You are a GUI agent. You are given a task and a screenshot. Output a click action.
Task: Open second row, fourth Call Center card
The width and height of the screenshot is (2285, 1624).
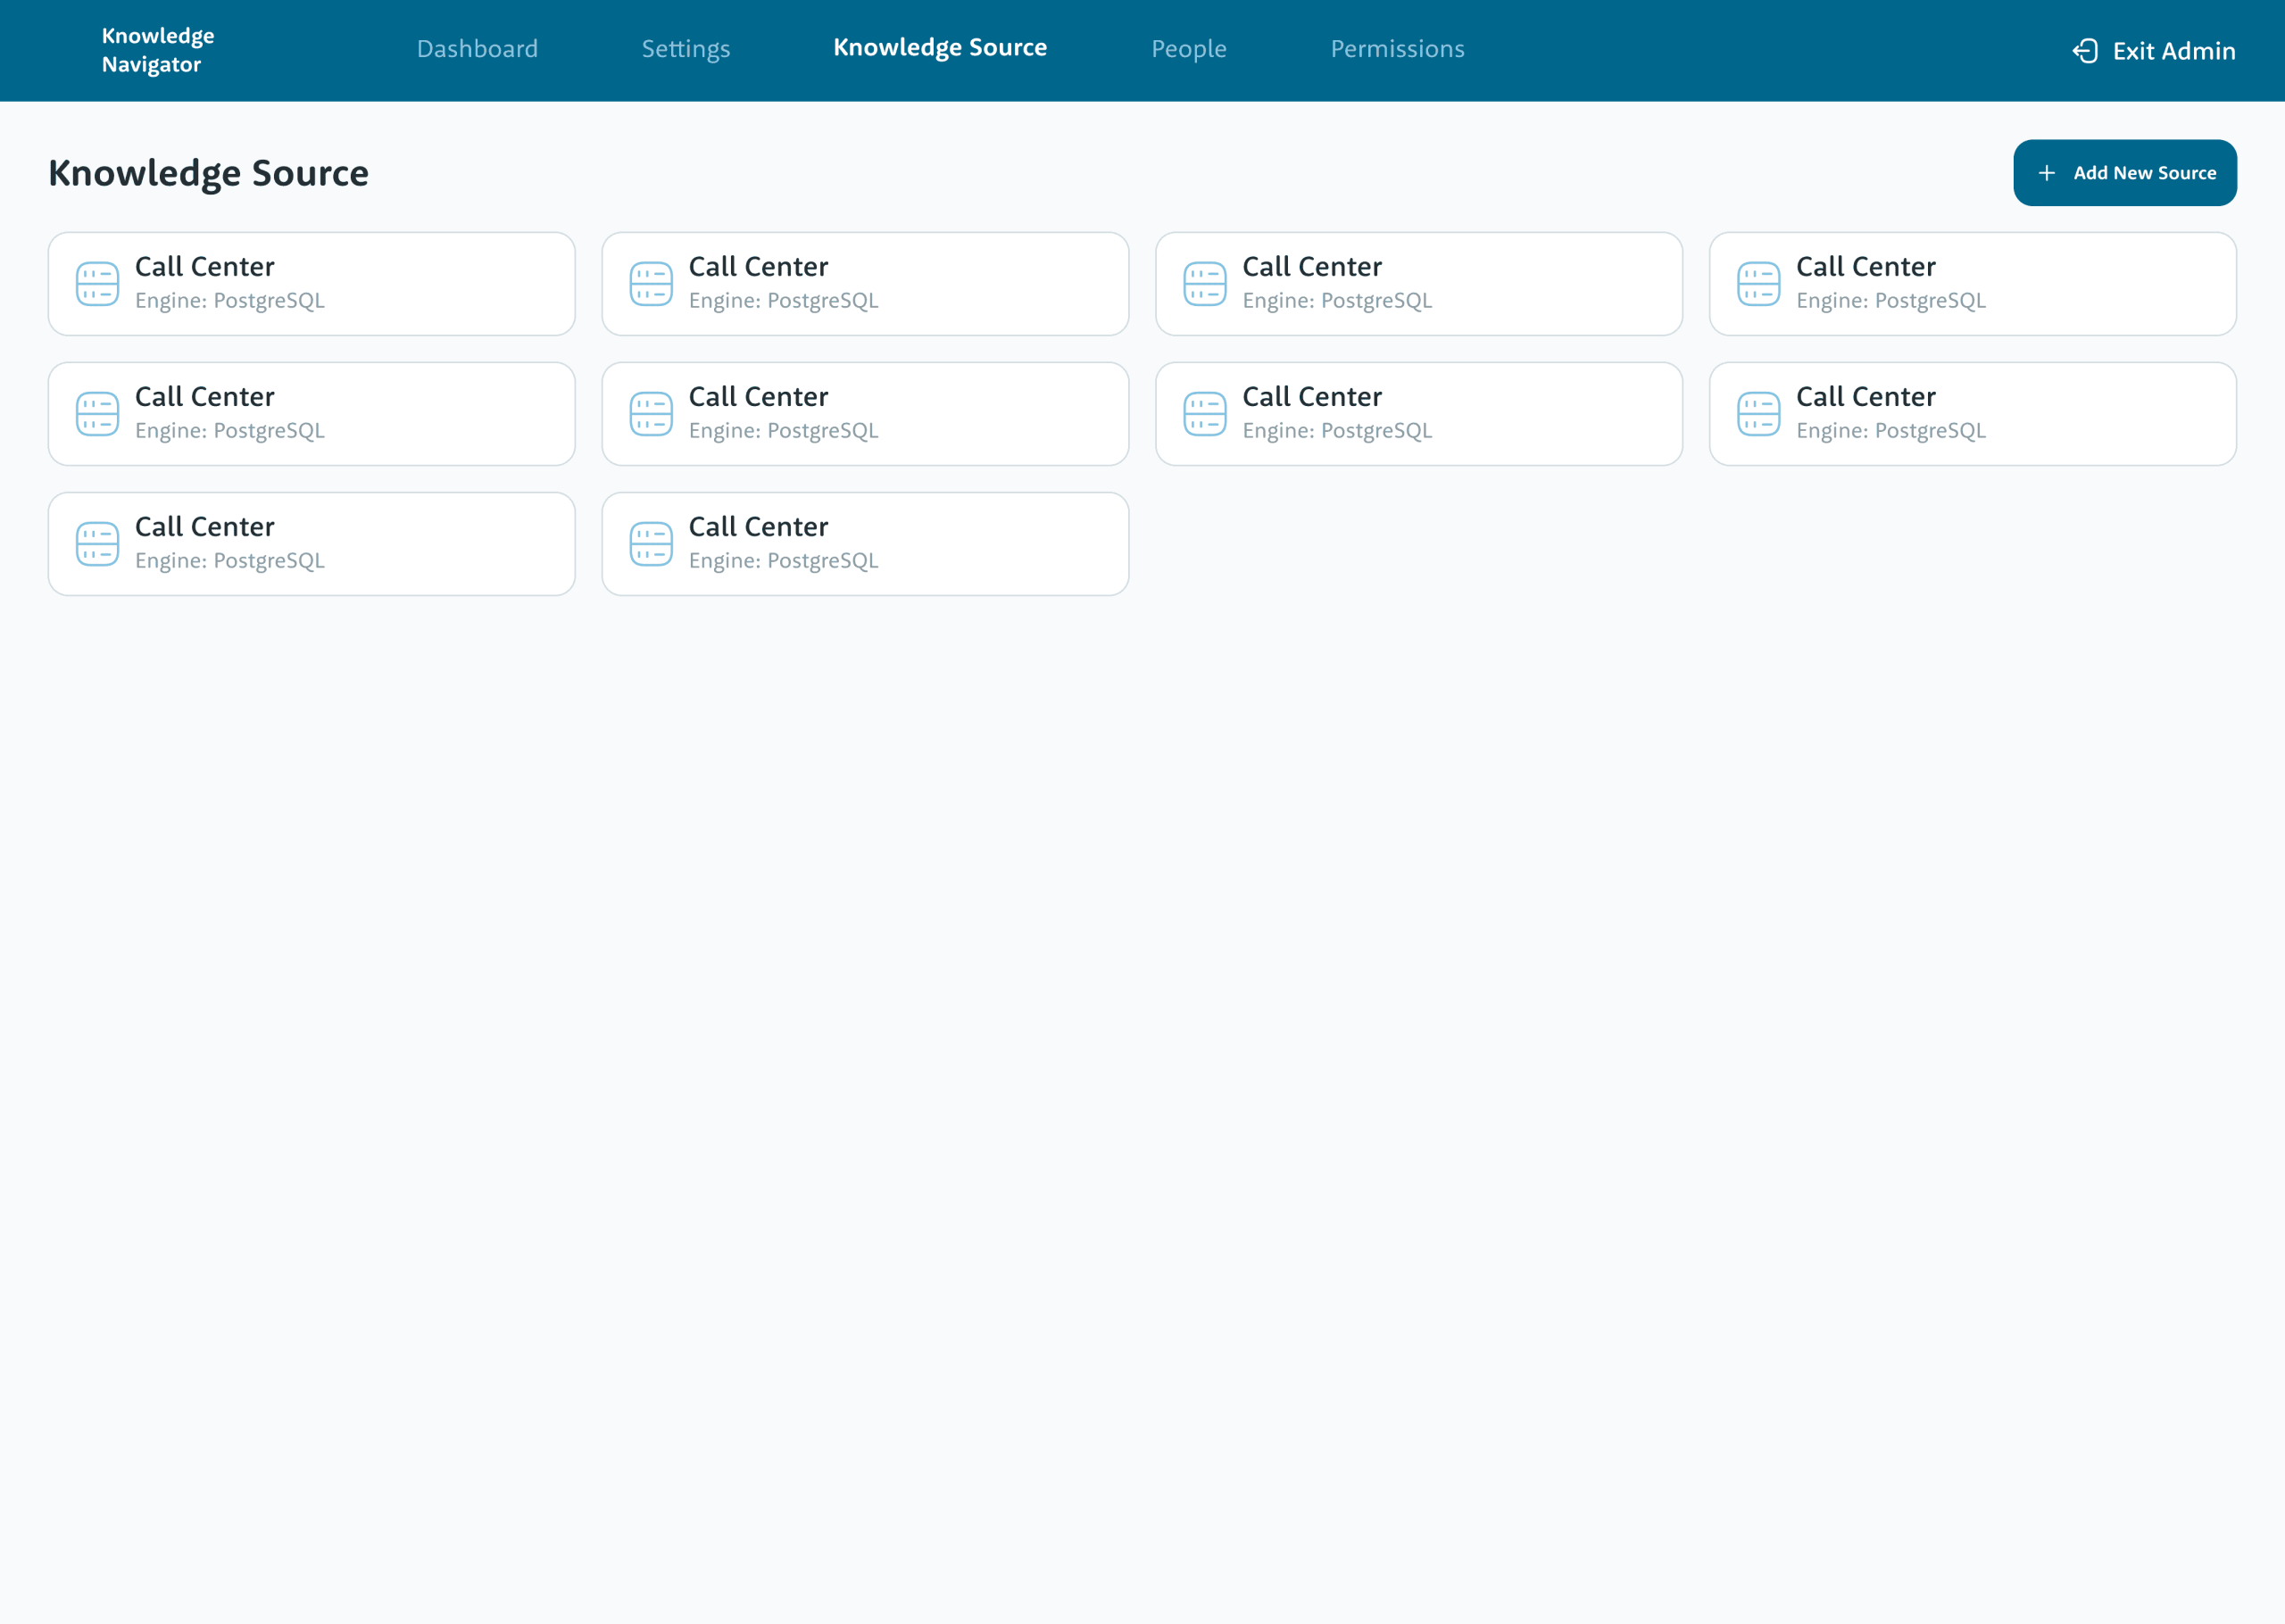1972,414
